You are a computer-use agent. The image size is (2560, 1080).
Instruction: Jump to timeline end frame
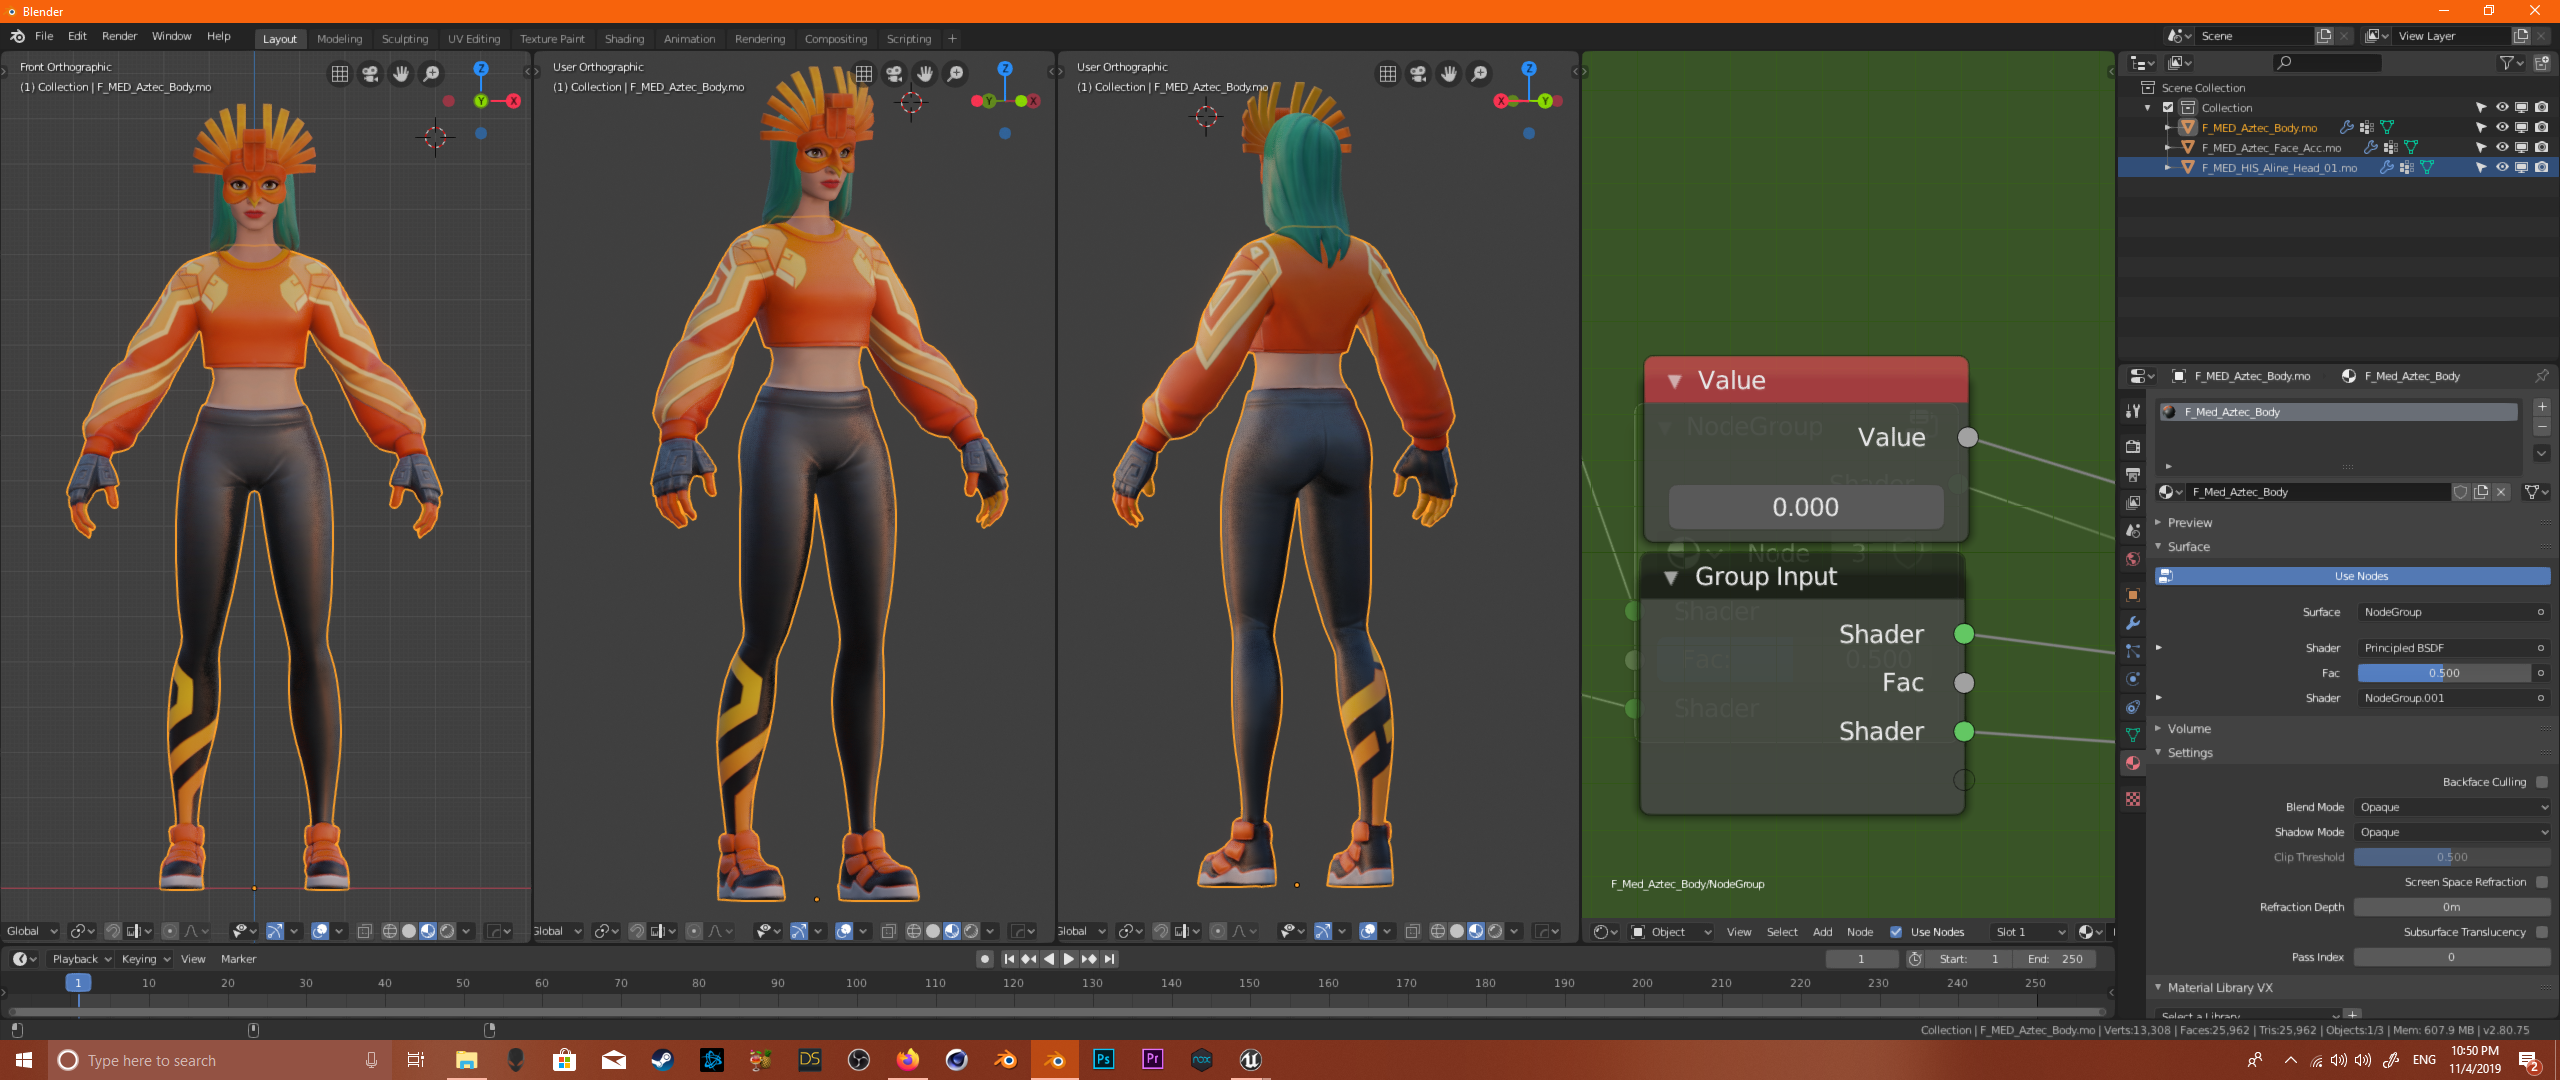1109,959
